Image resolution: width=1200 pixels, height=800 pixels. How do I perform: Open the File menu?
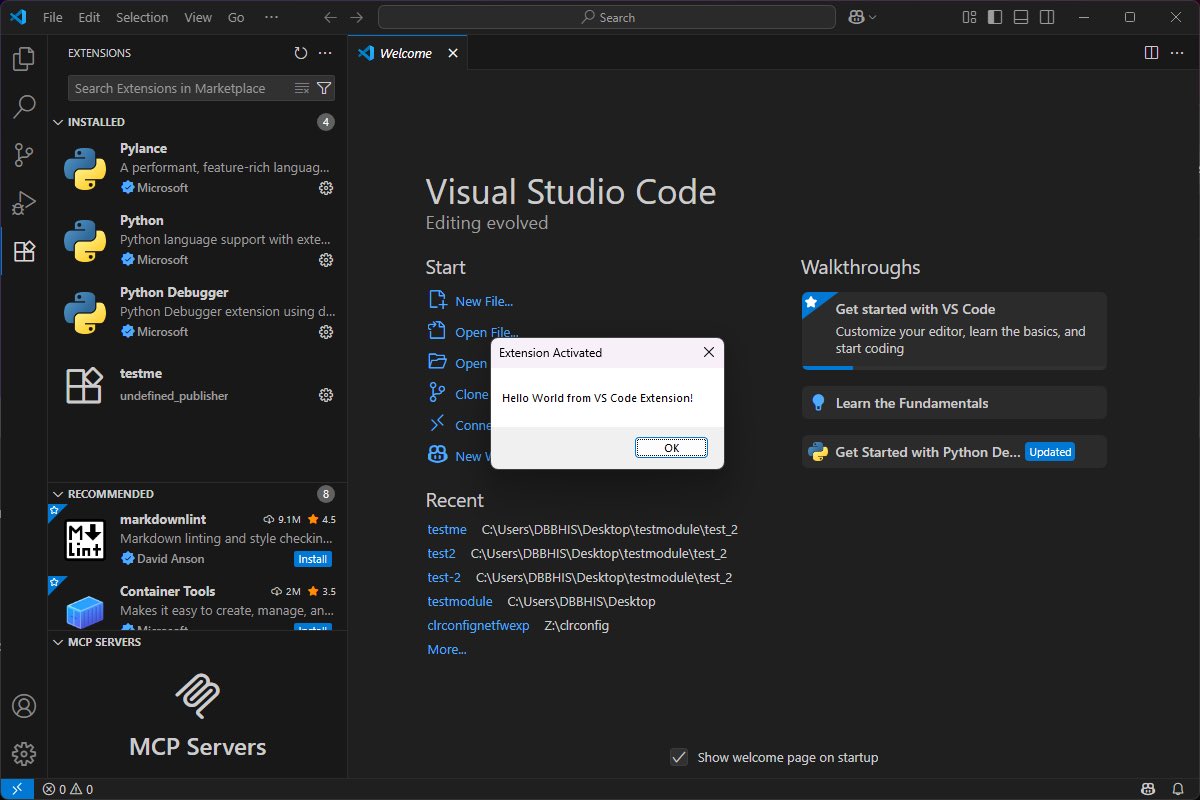coord(53,17)
